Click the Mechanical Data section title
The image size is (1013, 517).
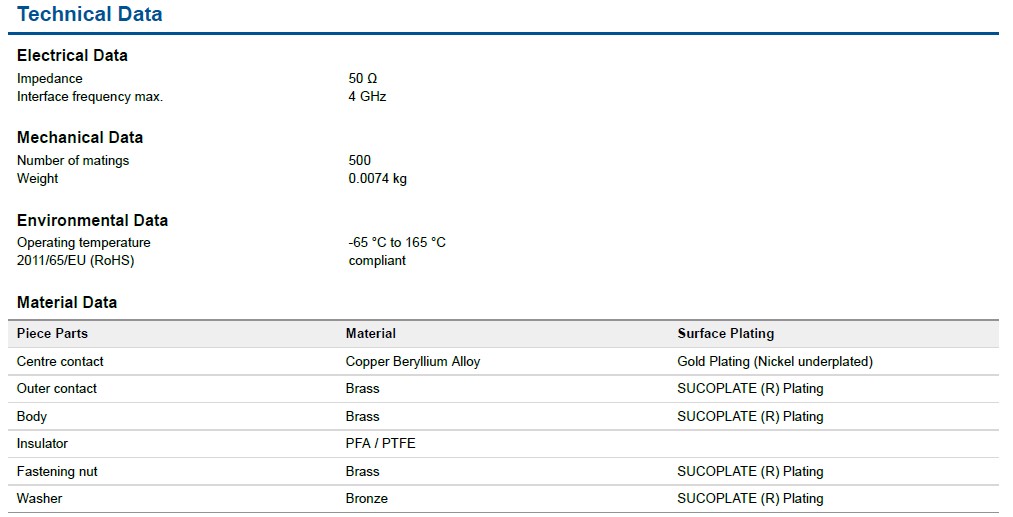tap(80, 138)
